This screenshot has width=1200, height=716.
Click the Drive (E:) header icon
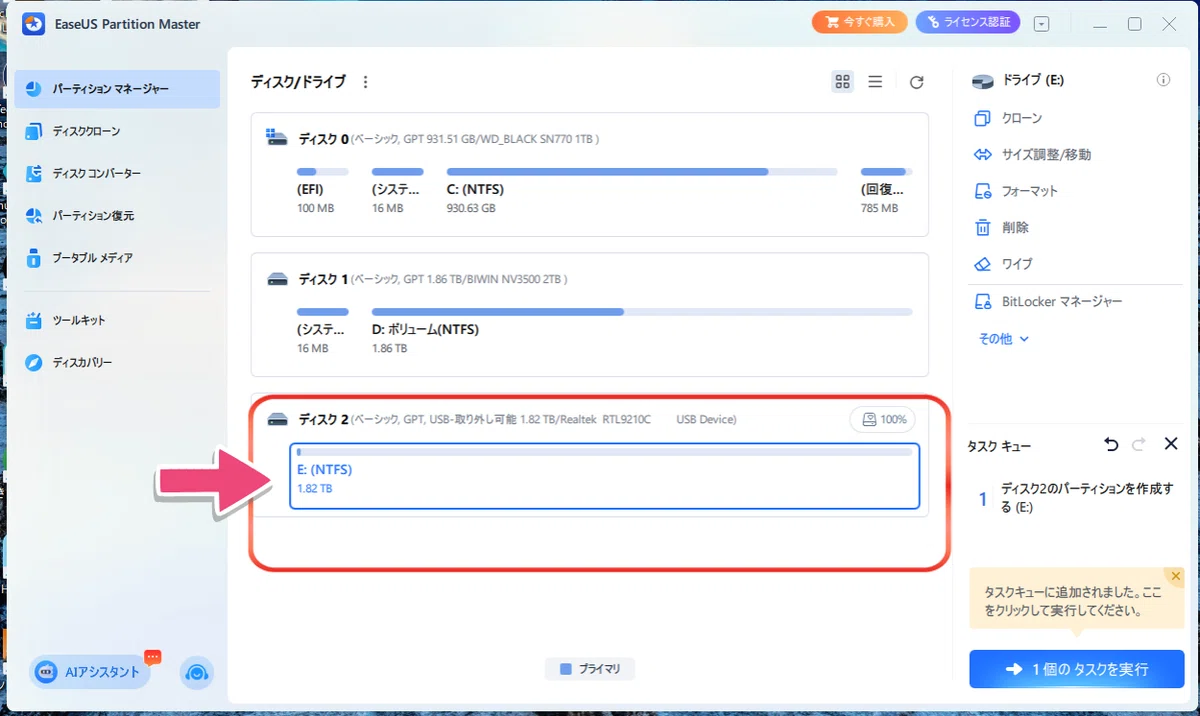pyautogui.click(x=984, y=80)
